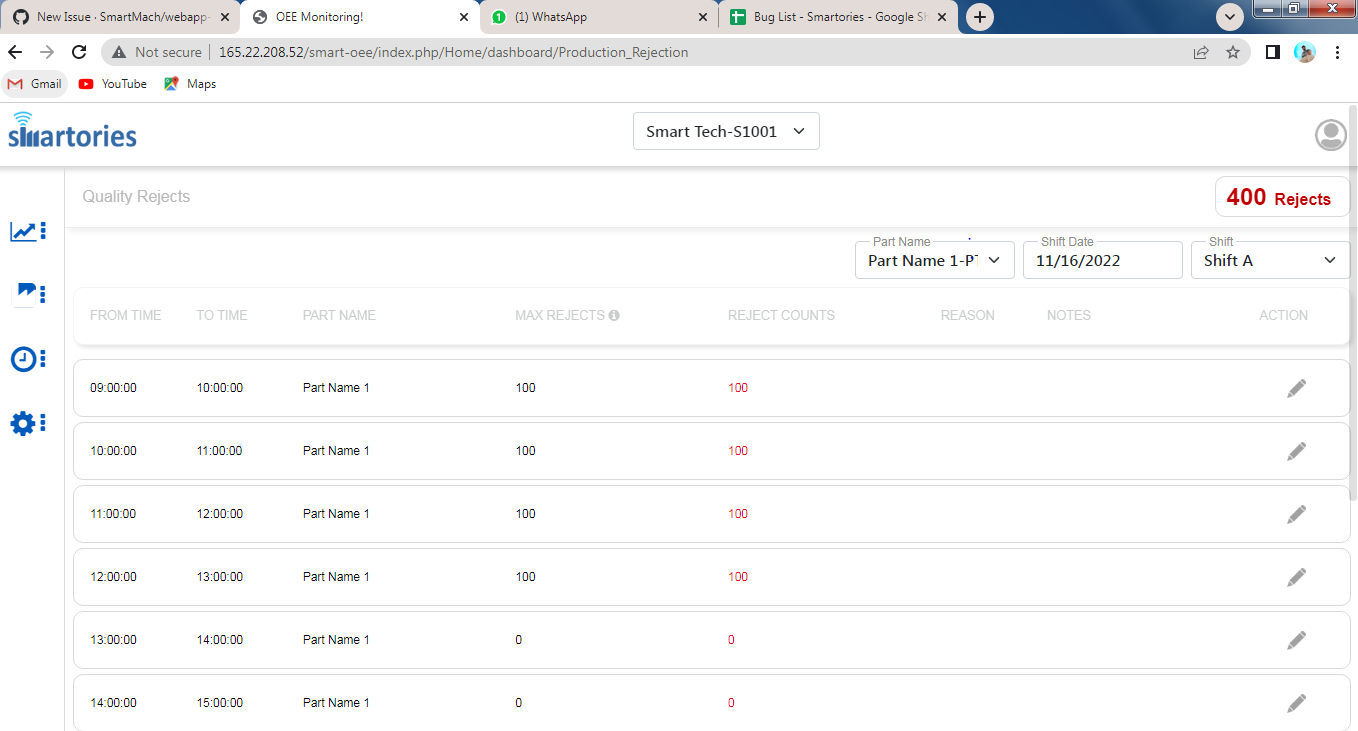This screenshot has width=1358, height=731.
Task: Open the settings gear sidebar icon
Action: [28, 423]
